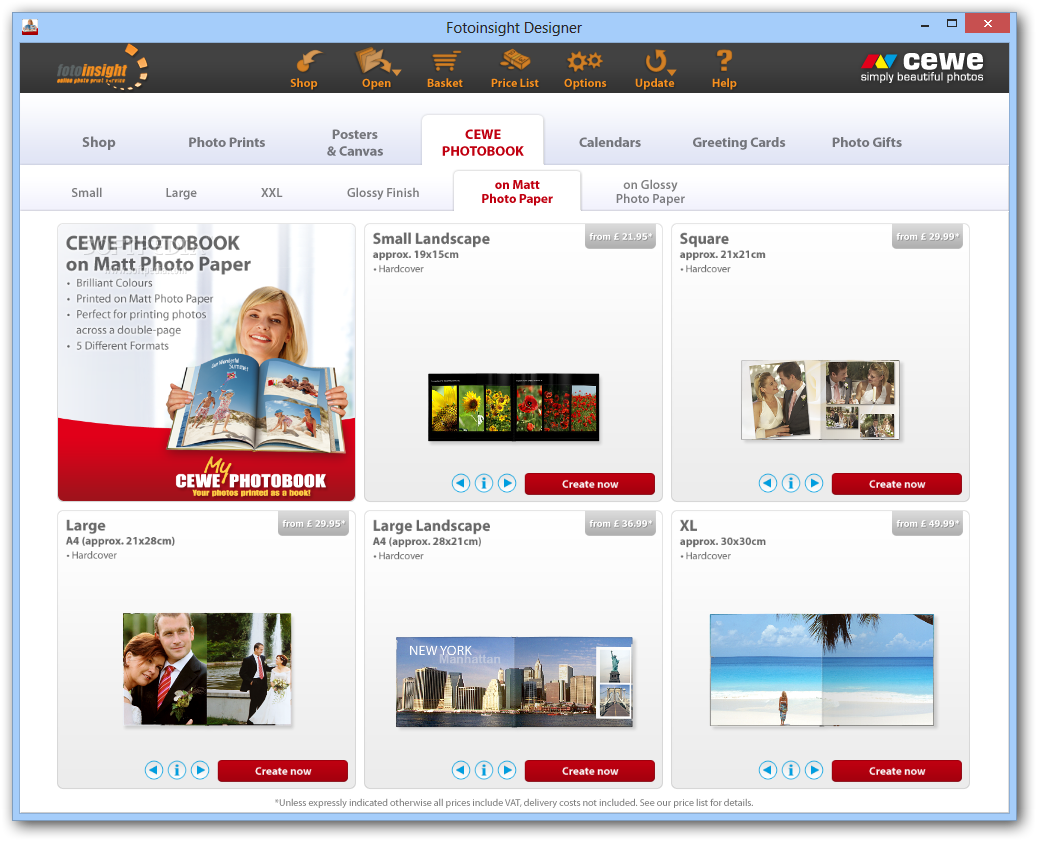The width and height of the screenshot is (1037, 841).
Task: Click the VAT footnote text
Action: [x=514, y=803]
